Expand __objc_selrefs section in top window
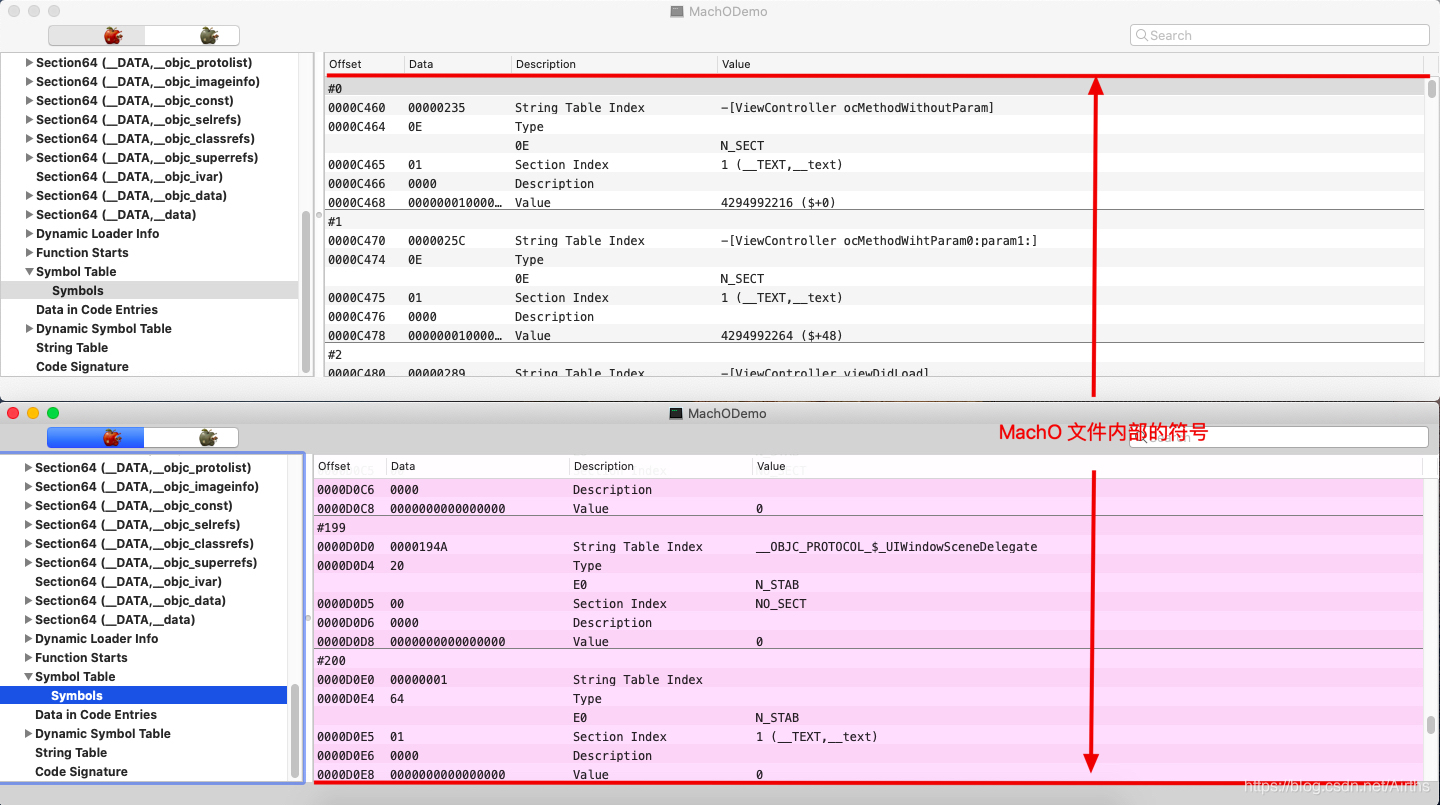 click(x=29, y=120)
